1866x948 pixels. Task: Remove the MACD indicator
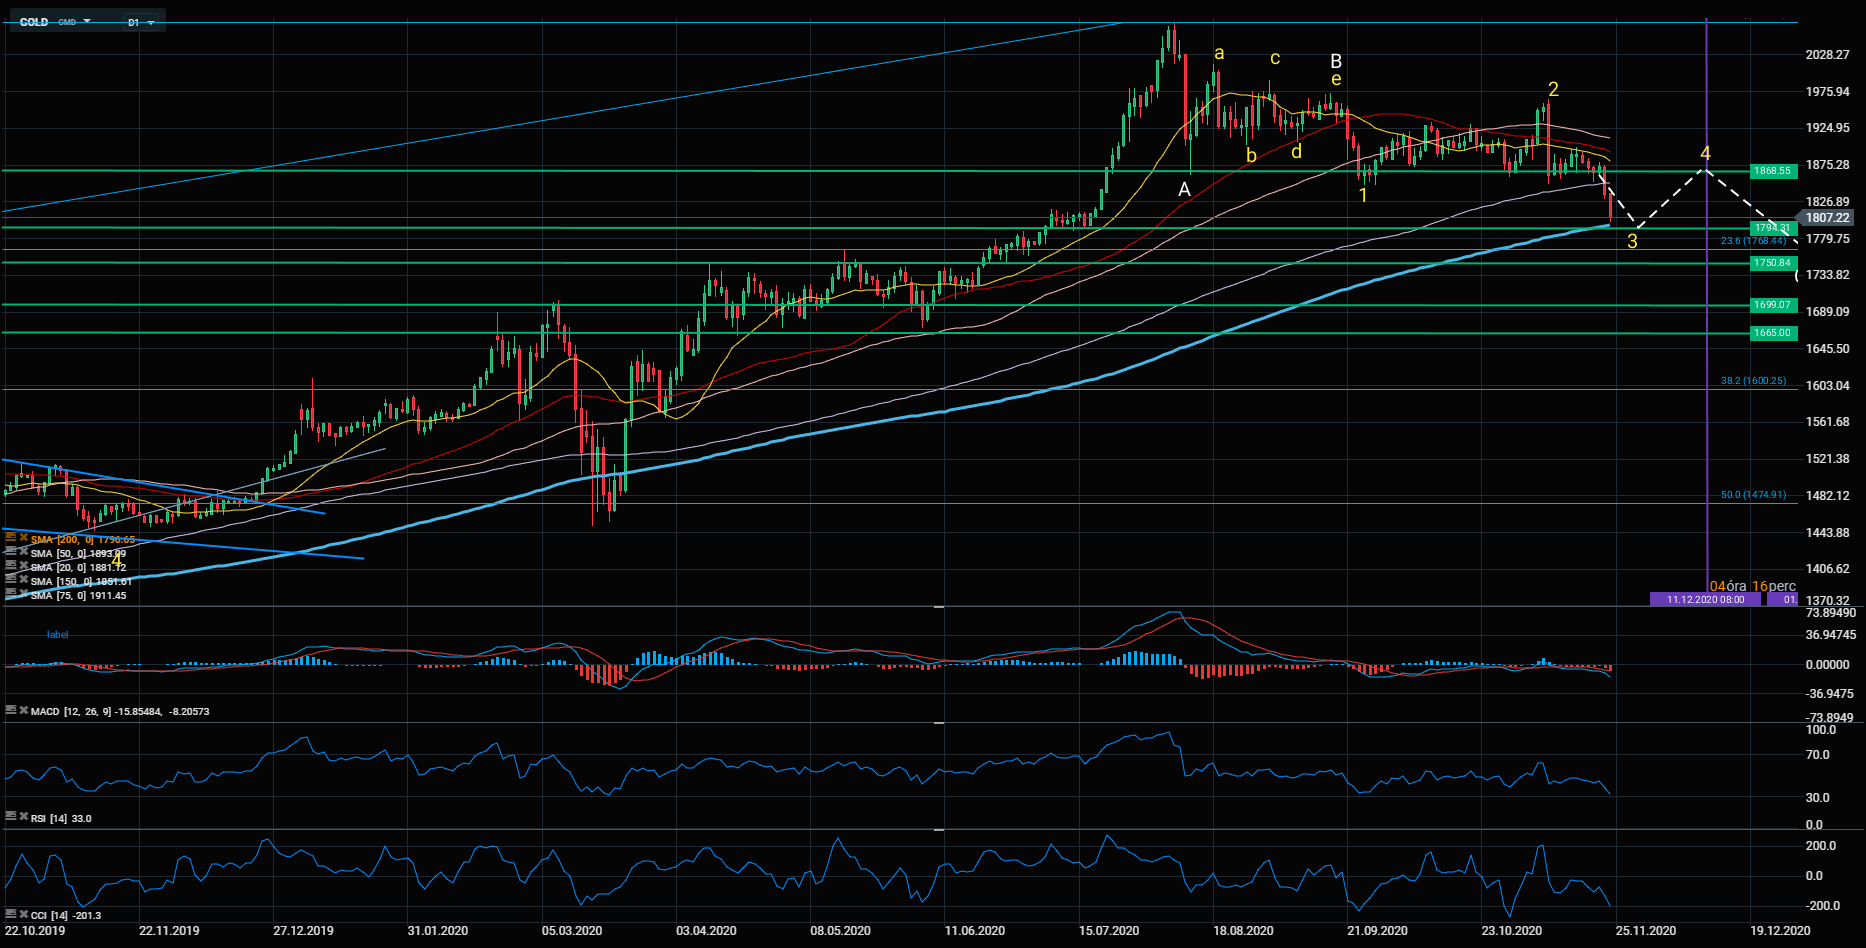(24, 710)
